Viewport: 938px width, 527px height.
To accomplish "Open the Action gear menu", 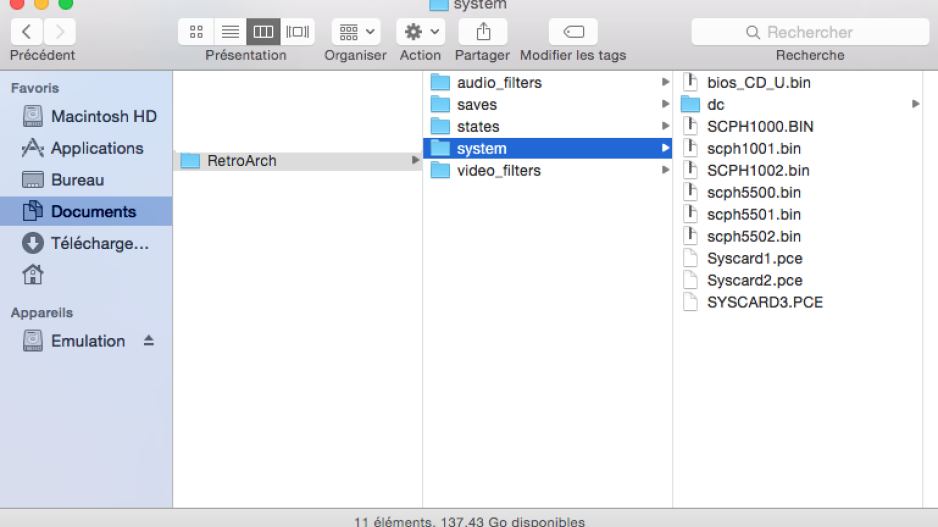I will coord(421,32).
